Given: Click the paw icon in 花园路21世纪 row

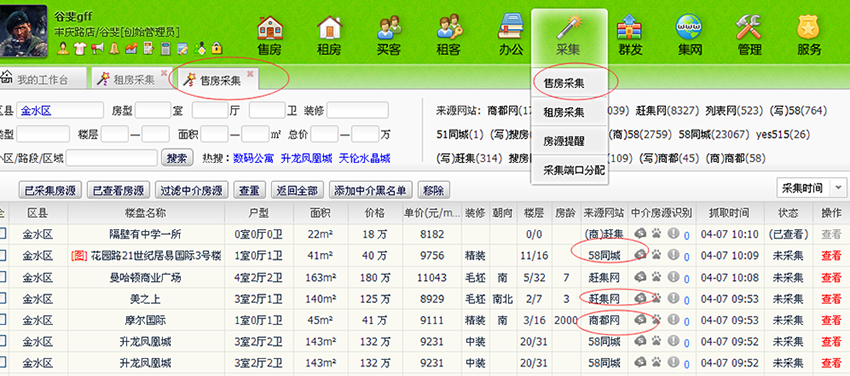Looking at the screenshot, I should tap(657, 255).
